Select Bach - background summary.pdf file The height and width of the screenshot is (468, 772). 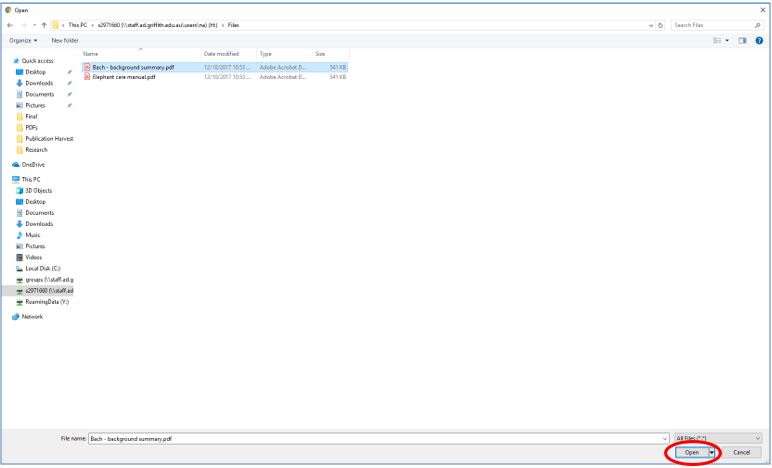pos(136,67)
